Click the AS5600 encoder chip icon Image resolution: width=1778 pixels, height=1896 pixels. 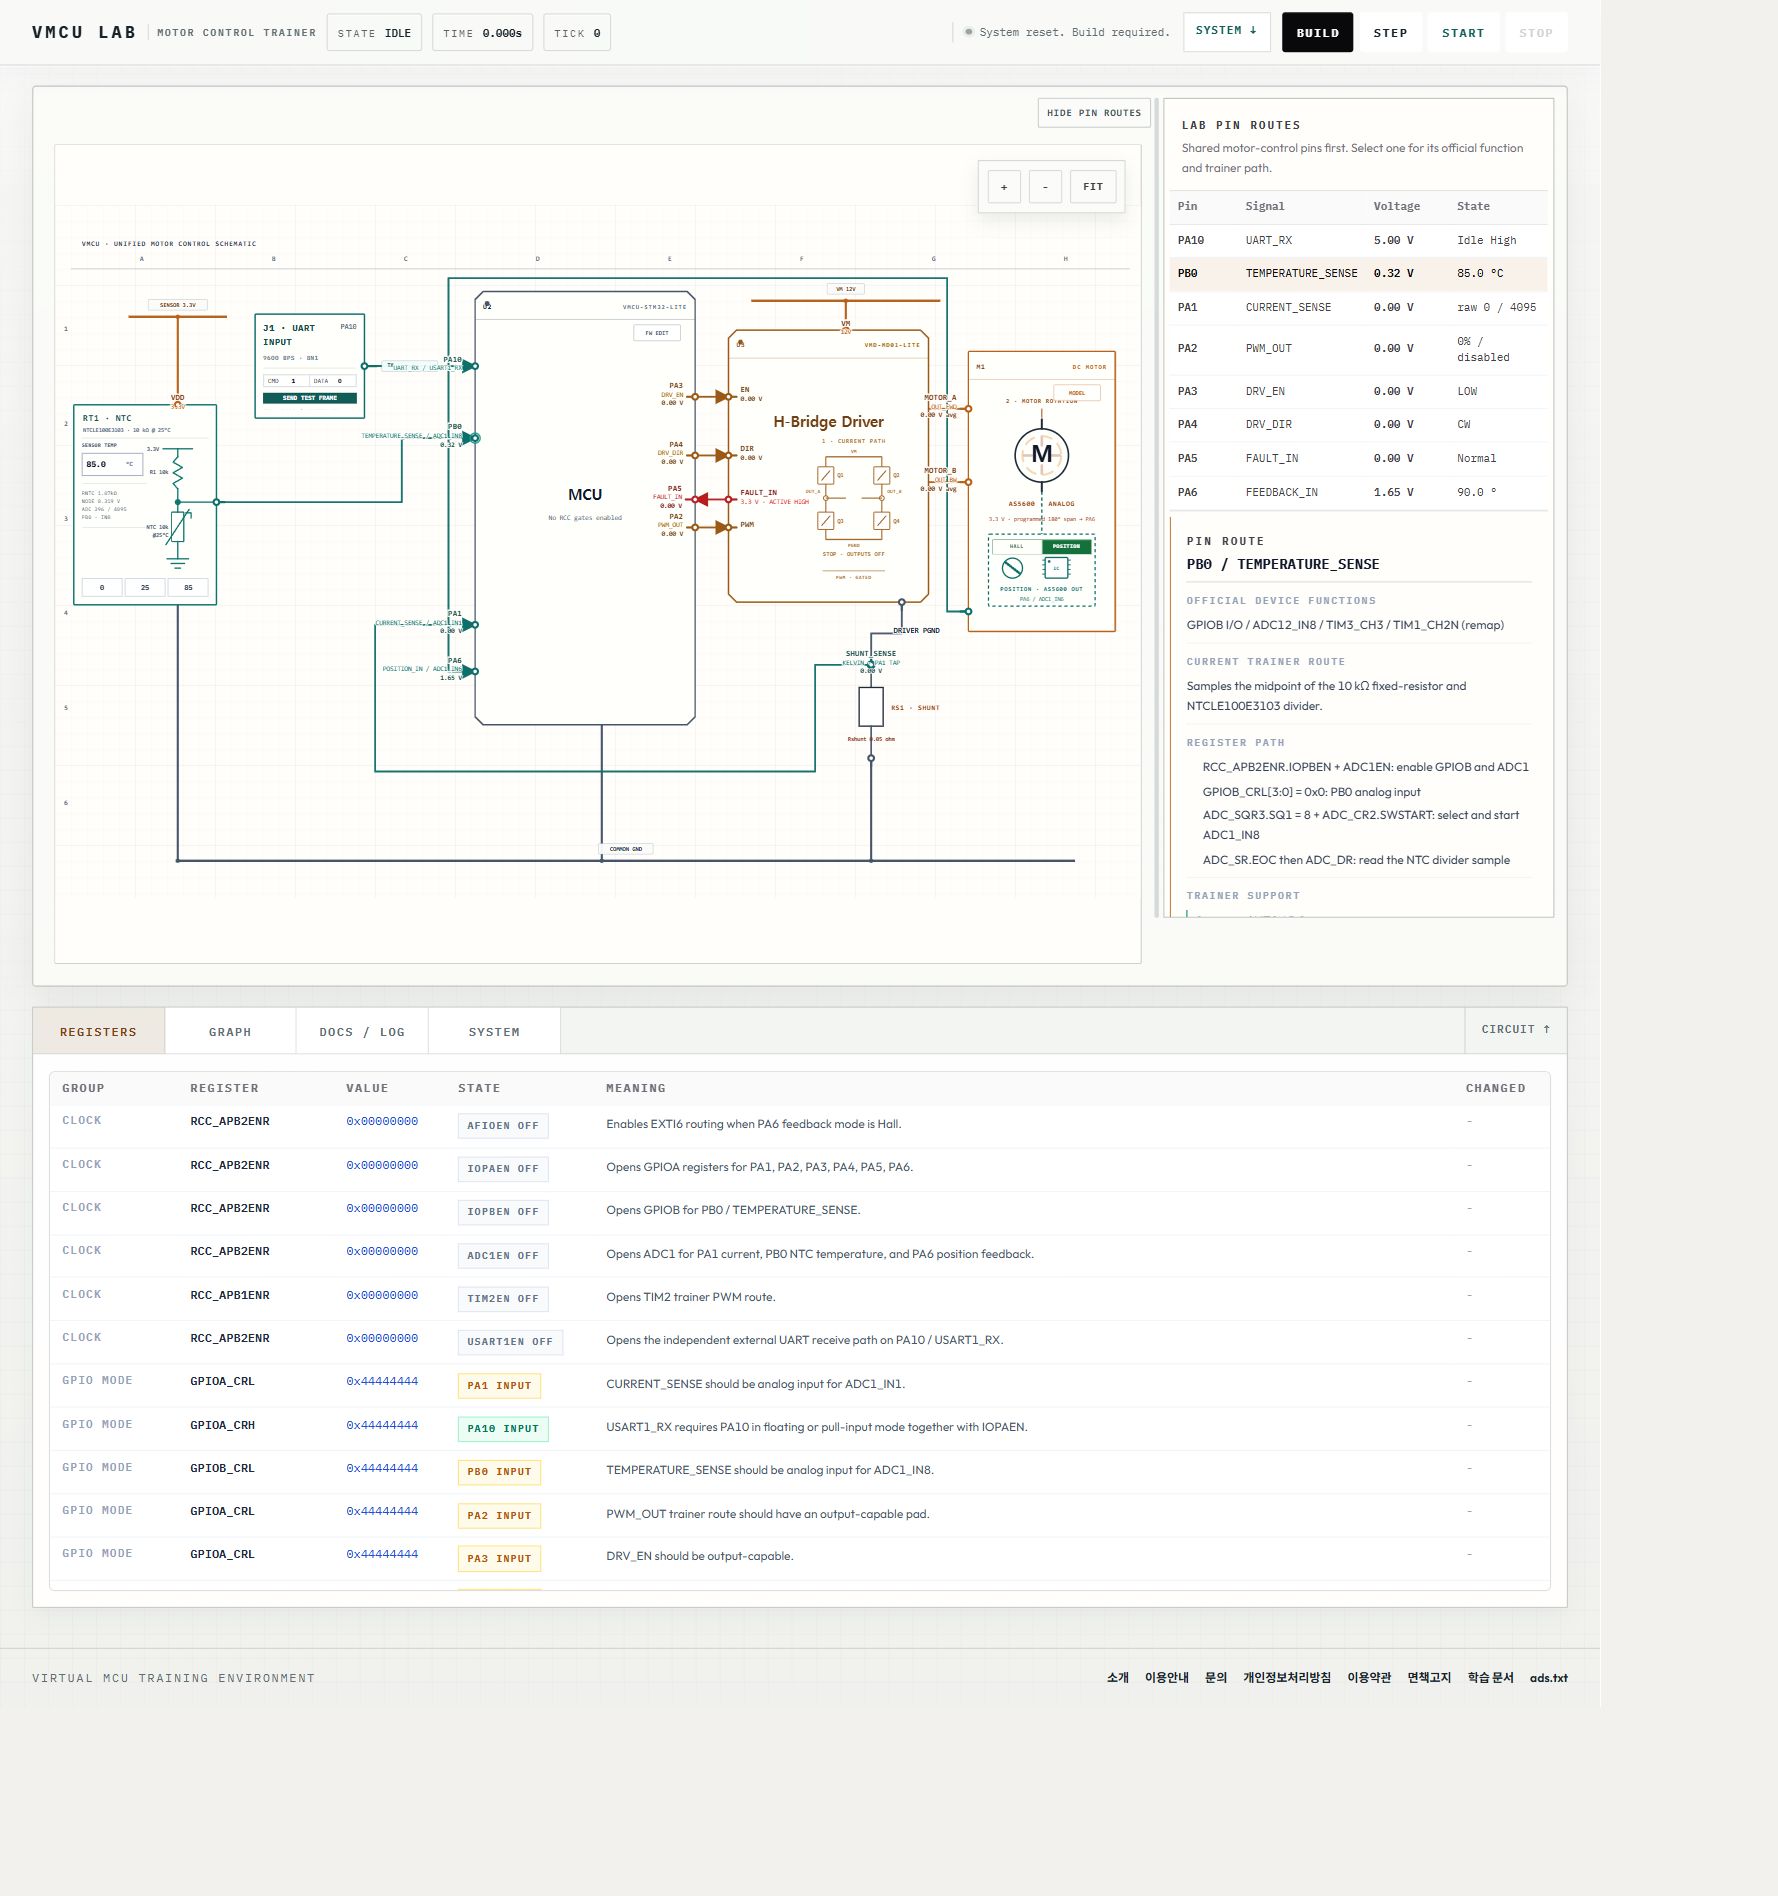click(x=1056, y=568)
